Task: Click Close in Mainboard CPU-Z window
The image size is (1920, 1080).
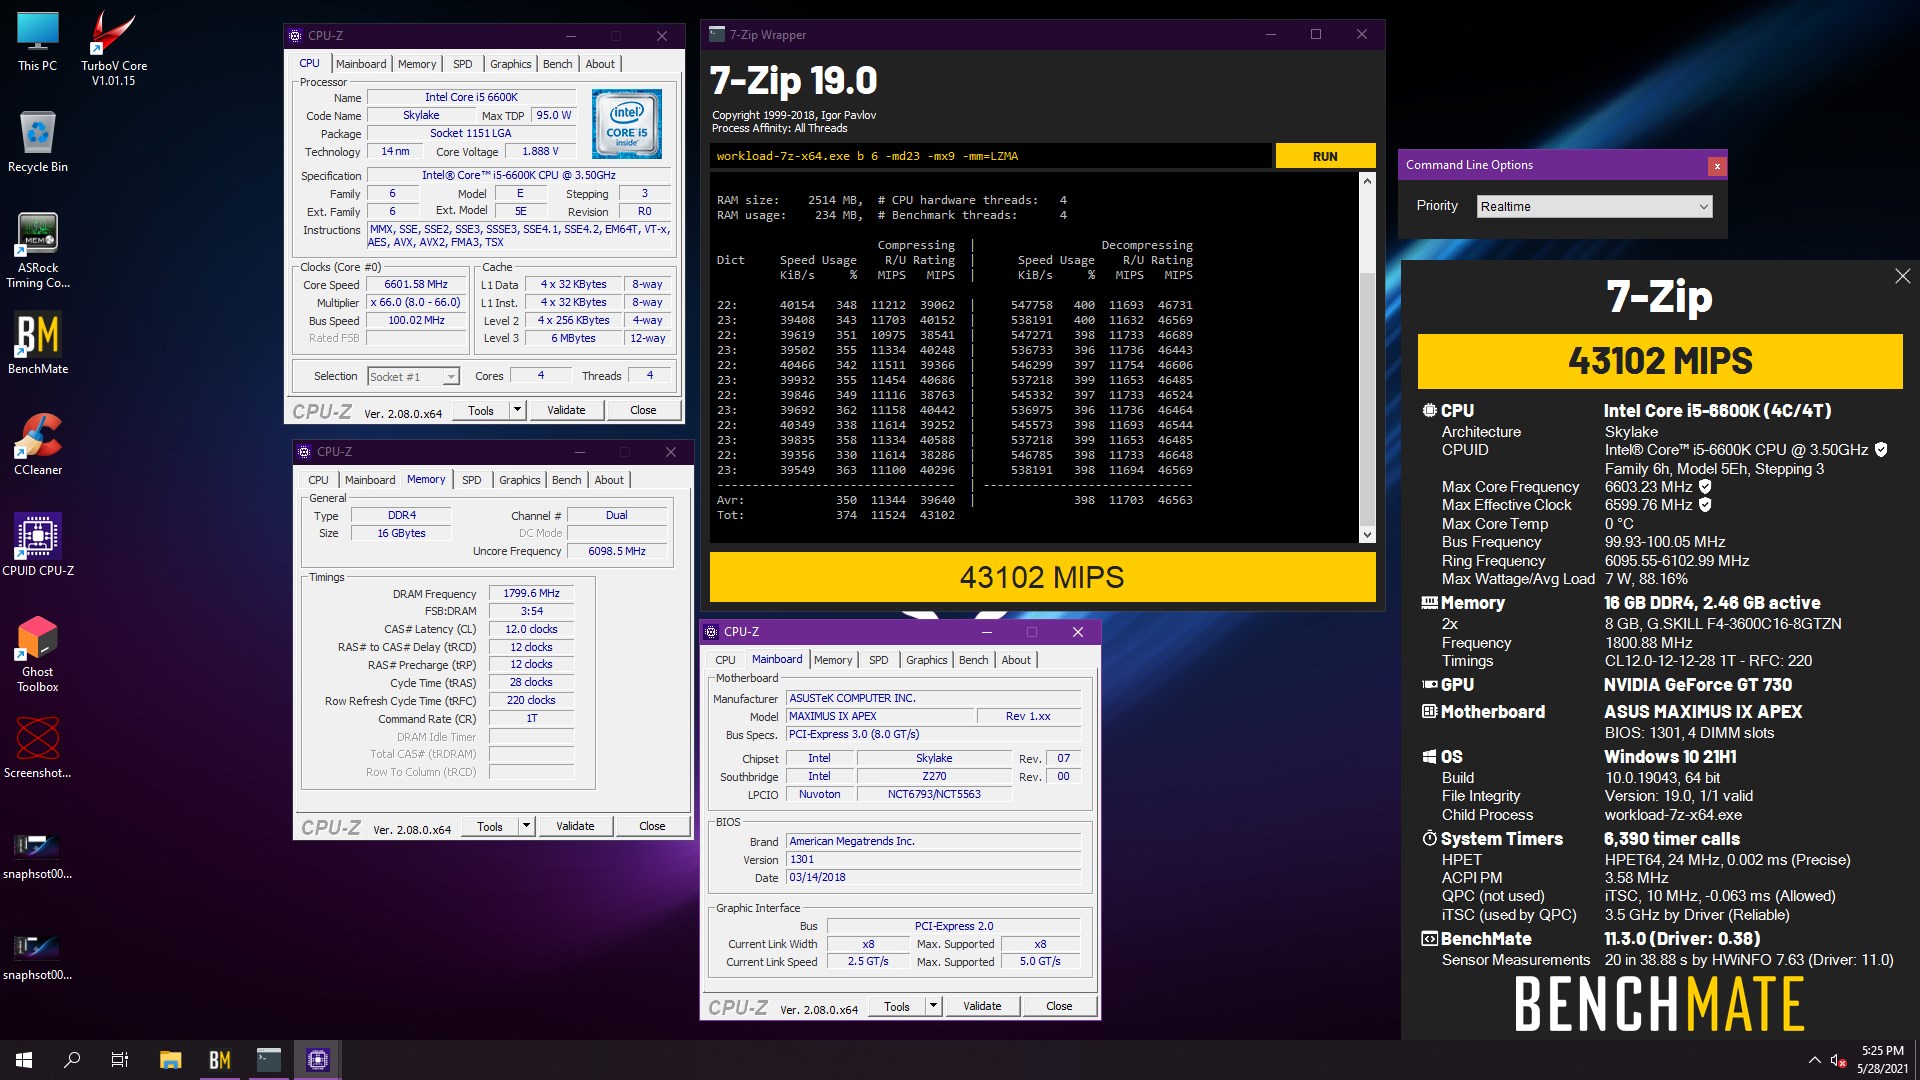Action: point(1059,1006)
